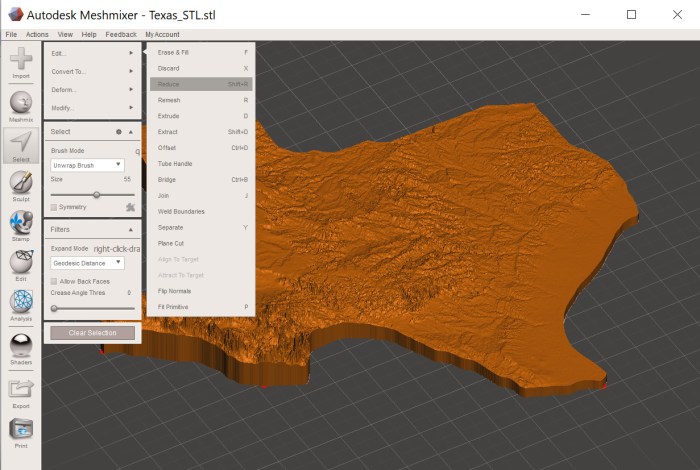Choose Join command
The height and width of the screenshot is (470, 700).
click(201, 195)
